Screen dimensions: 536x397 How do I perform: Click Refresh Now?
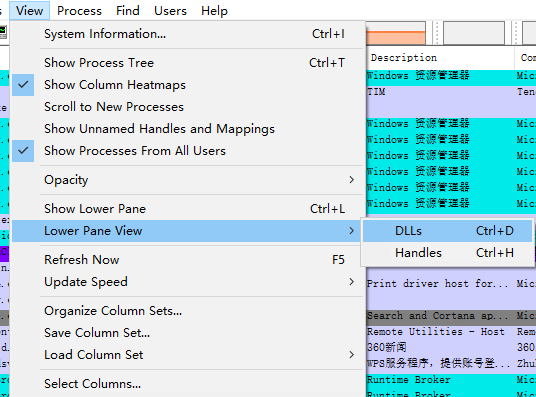tap(187, 260)
